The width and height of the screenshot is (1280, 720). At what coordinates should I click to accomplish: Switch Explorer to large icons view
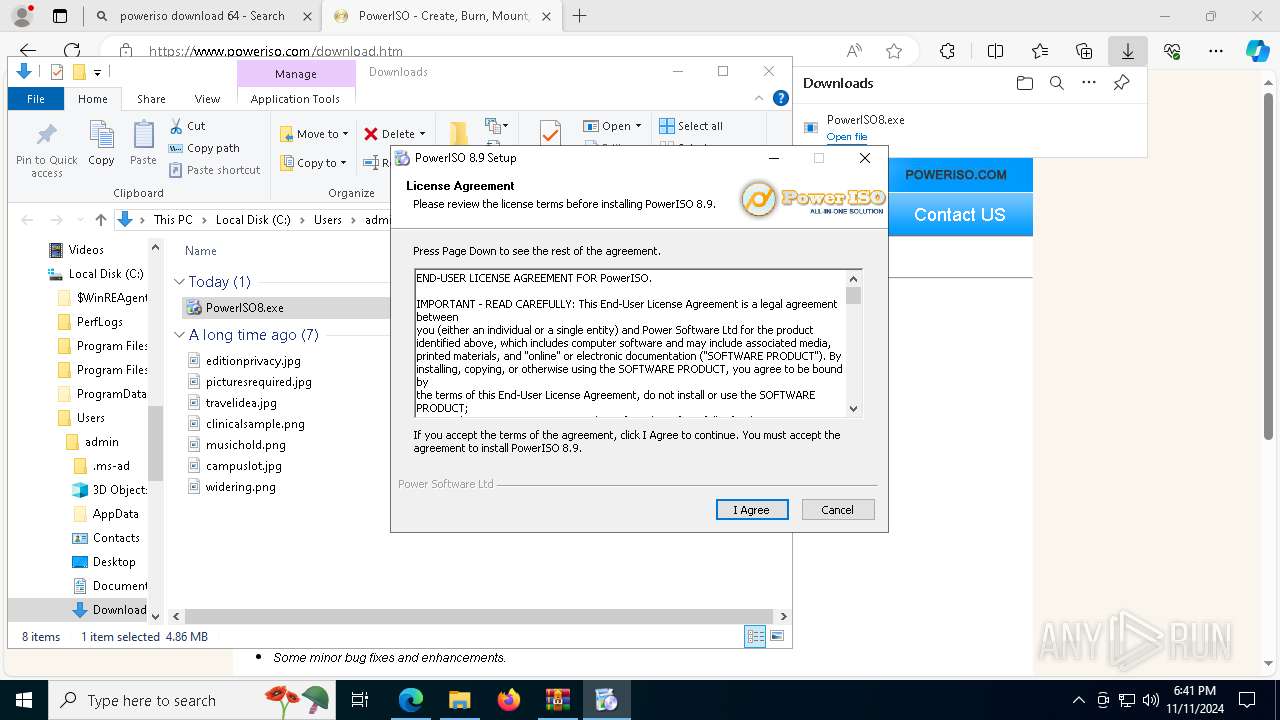click(x=777, y=637)
